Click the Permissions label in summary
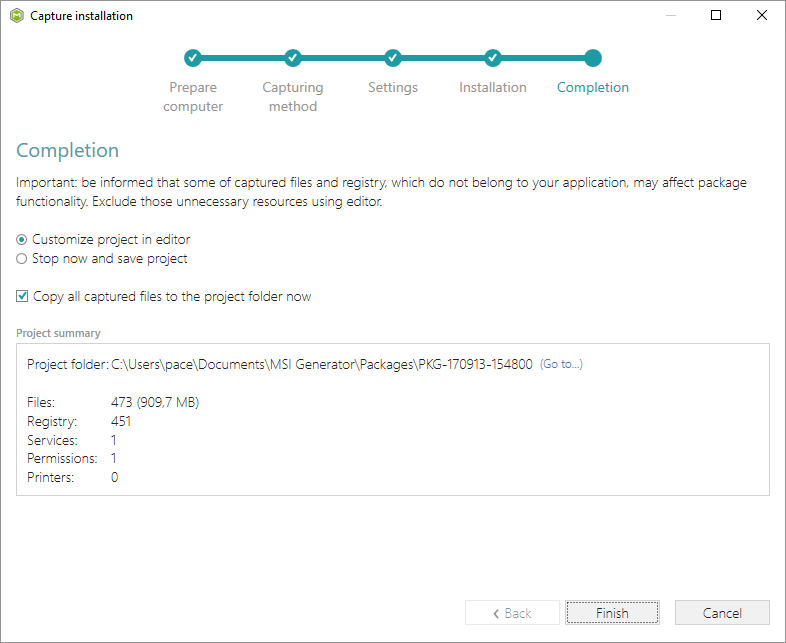Screen dimensions: 786x643 pos(62,459)
